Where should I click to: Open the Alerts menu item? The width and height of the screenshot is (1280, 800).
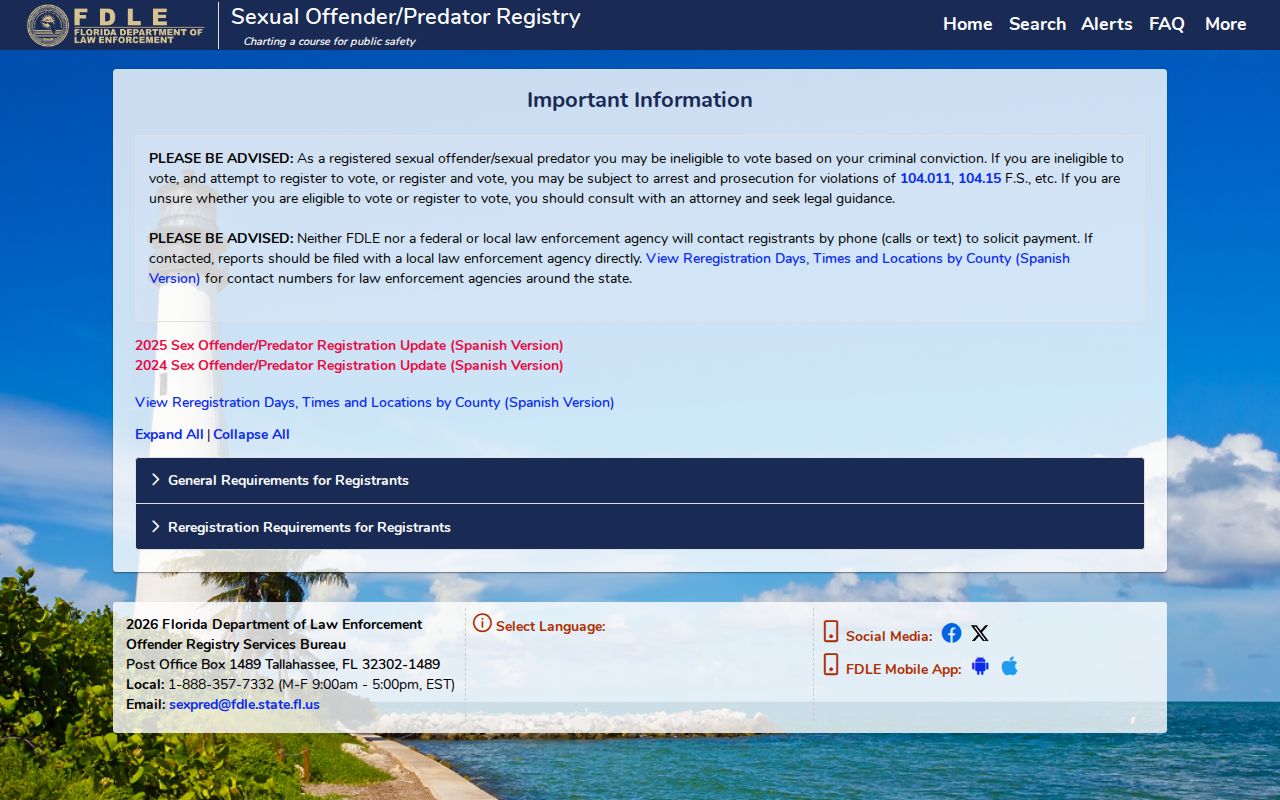point(1107,24)
